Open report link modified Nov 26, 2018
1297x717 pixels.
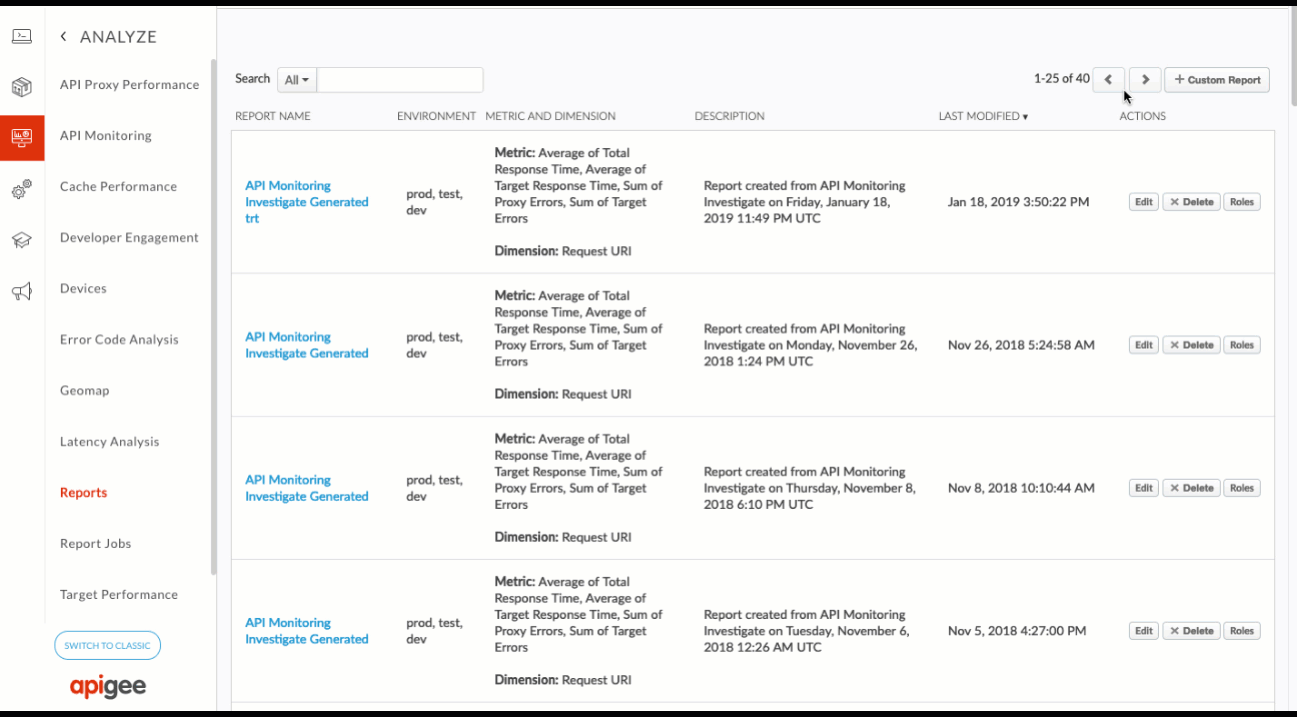[x=307, y=345]
